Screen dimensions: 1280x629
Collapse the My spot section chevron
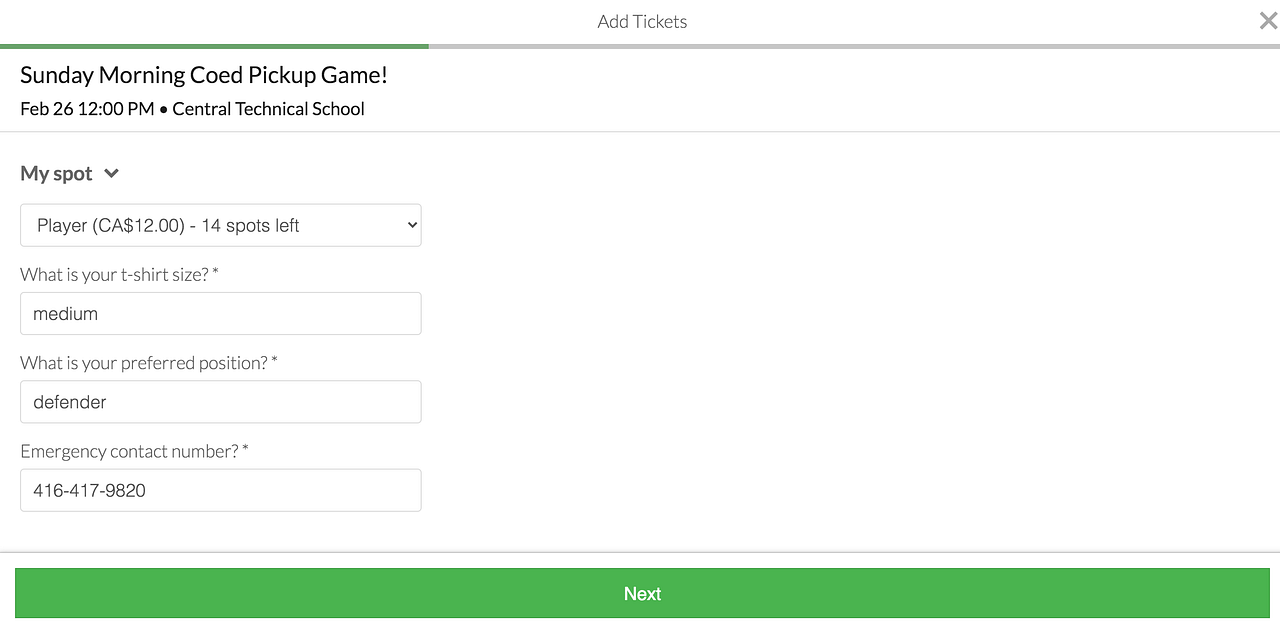click(x=111, y=174)
